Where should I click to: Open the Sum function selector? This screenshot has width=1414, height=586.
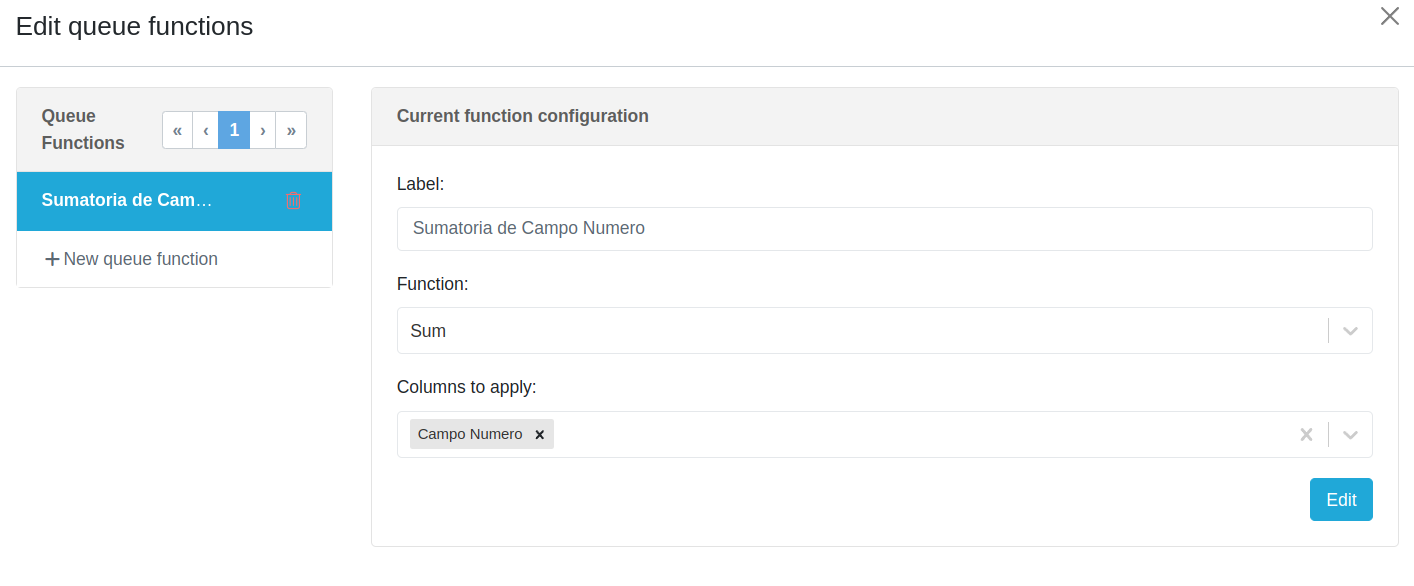coord(860,331)
